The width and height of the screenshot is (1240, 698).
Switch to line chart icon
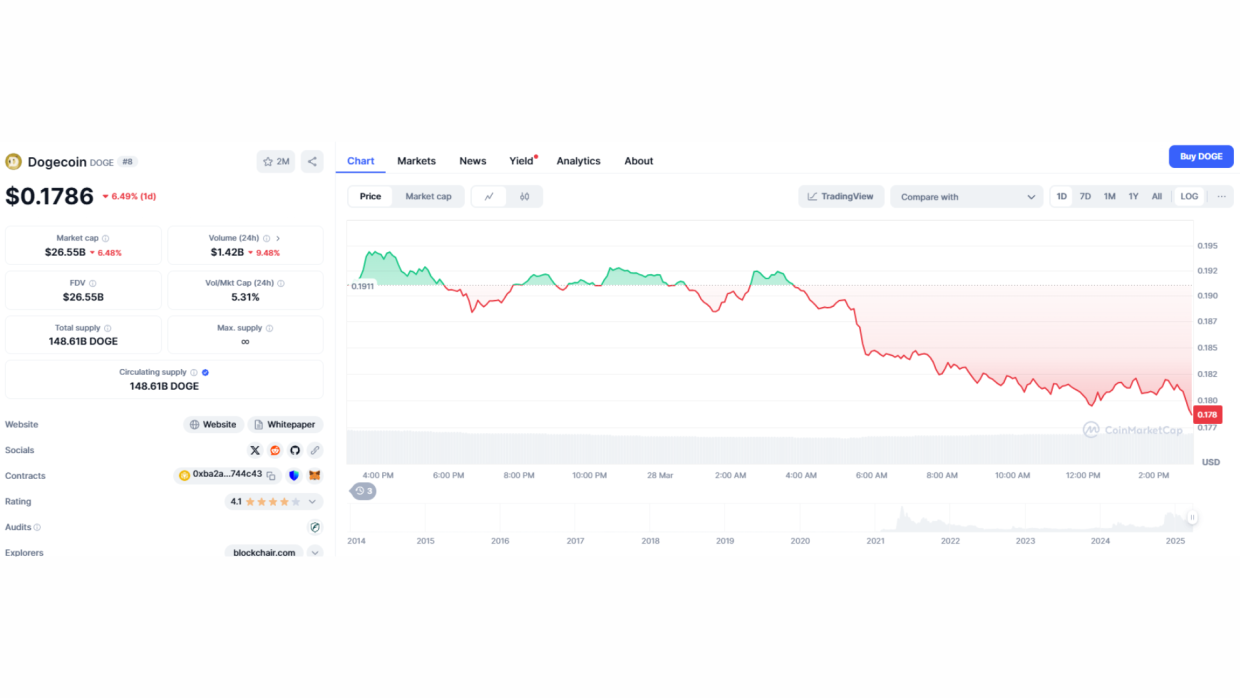[489, 197]
